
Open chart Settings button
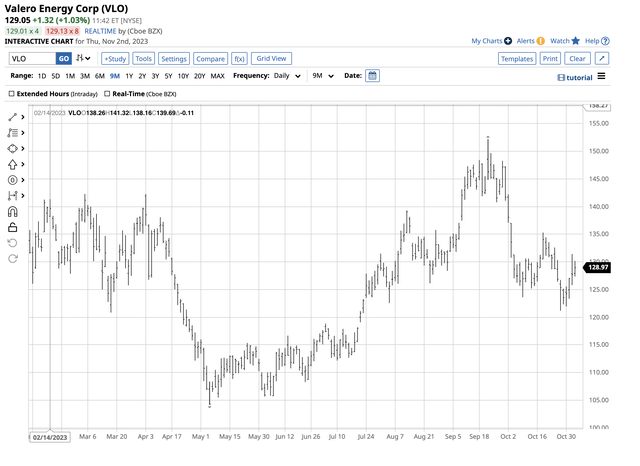click(x=173, y=59)
